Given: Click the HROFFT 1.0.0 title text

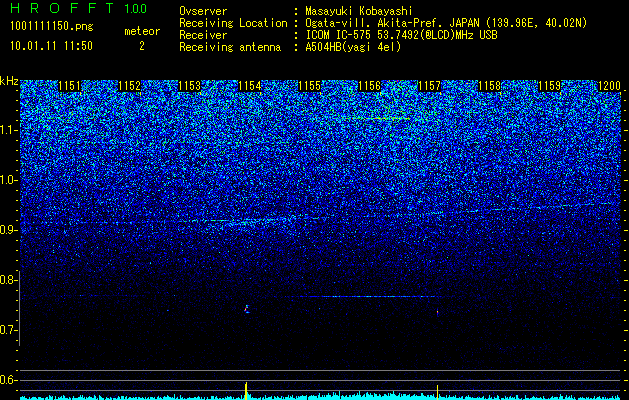Looking at the screenshot, I should click(79, 8).
